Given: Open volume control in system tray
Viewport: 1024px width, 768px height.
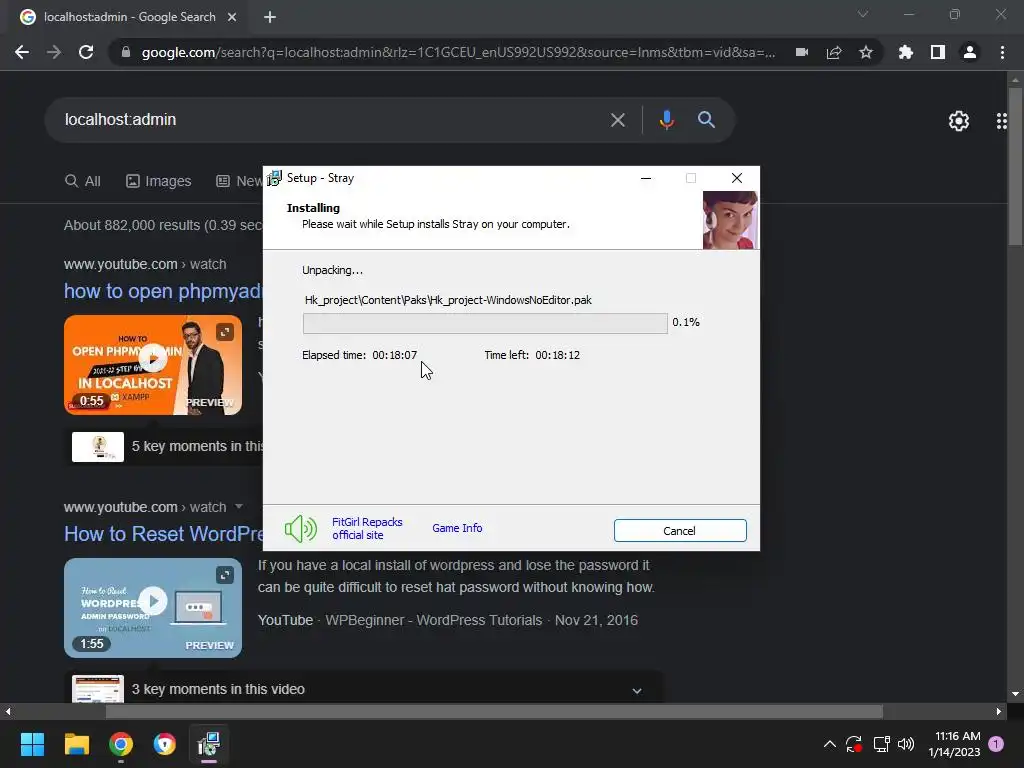Looking at the screenshot, I should tap(906, 744).
